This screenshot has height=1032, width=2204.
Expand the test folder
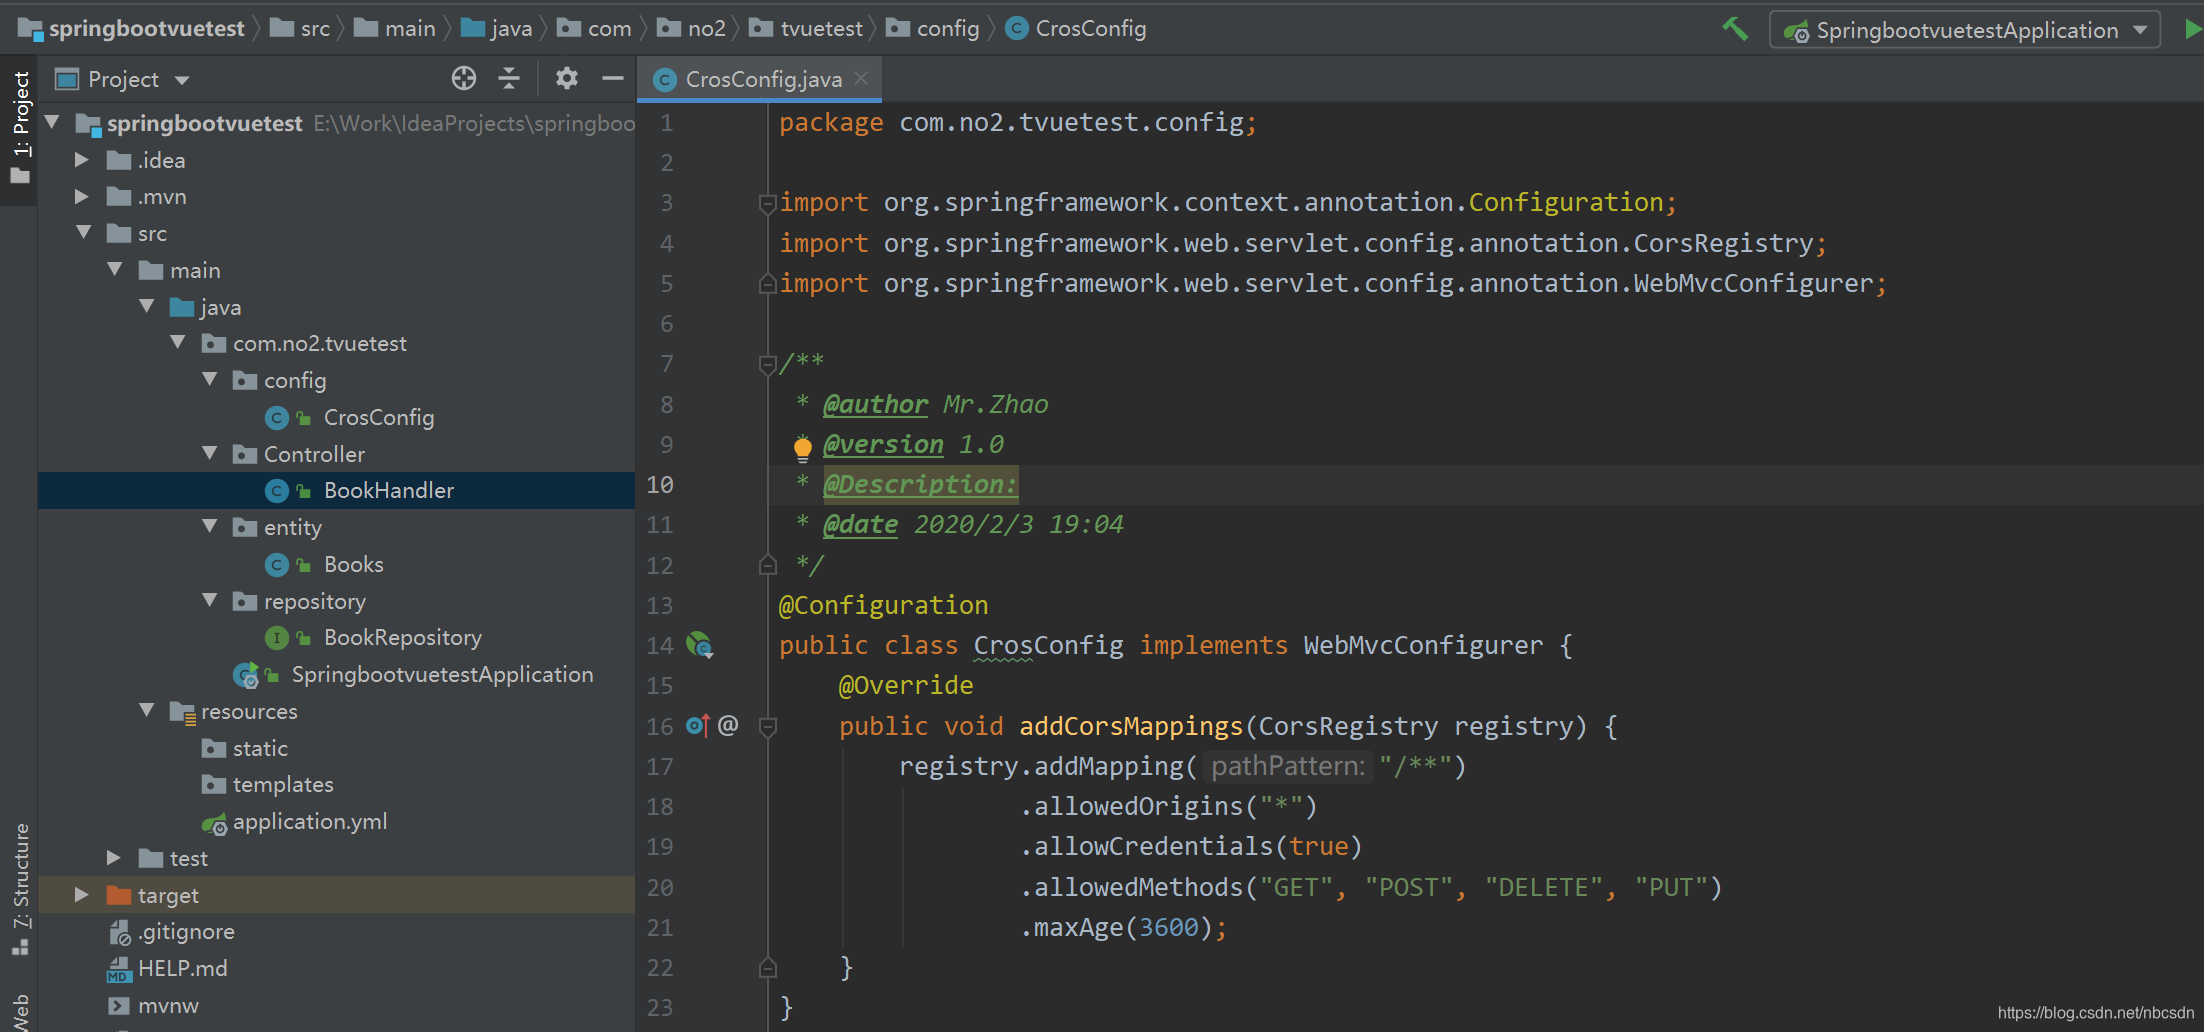point(114,858)
